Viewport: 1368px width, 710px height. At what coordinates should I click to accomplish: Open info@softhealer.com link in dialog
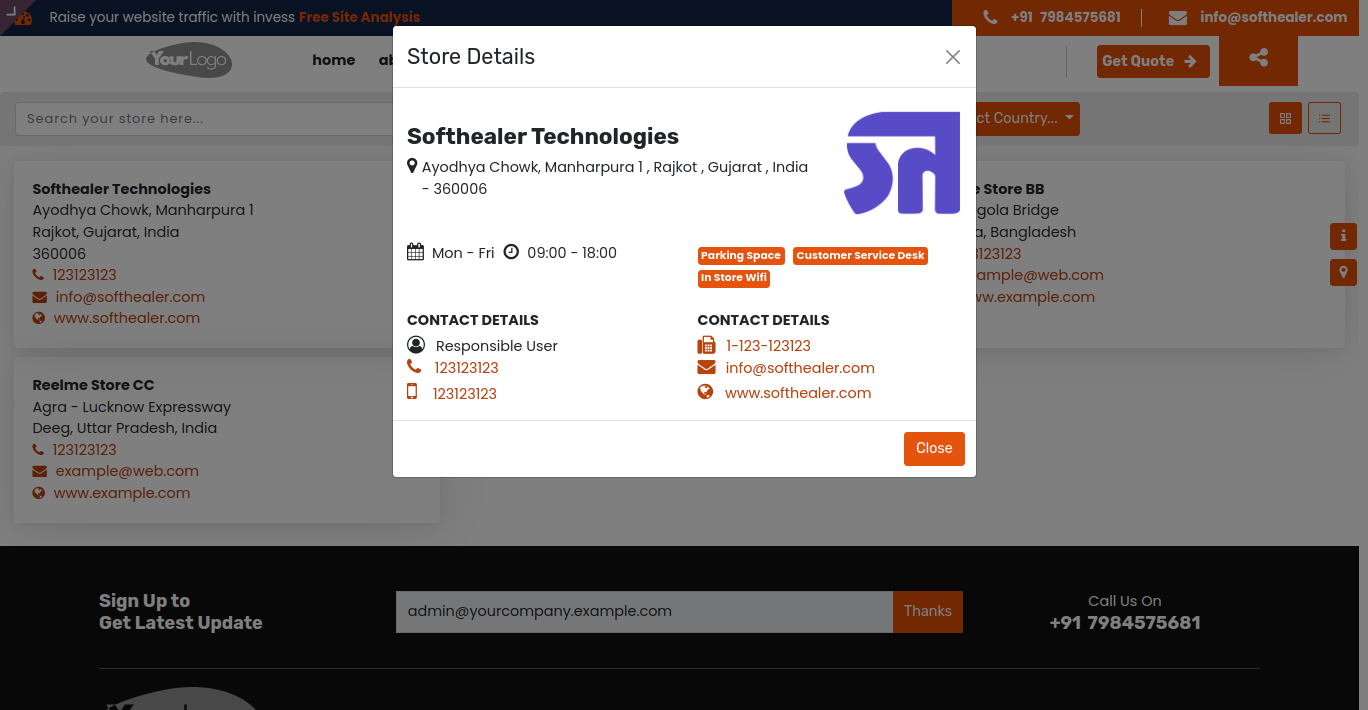click(x=800, y=368)
